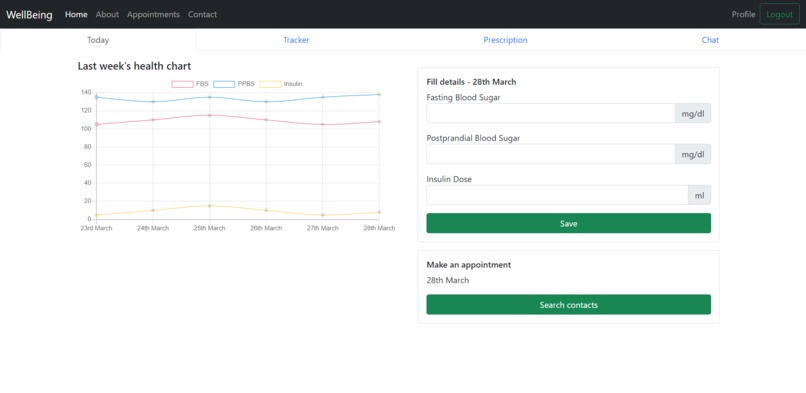Switch to the Prescription tab

tap(505, 40)
